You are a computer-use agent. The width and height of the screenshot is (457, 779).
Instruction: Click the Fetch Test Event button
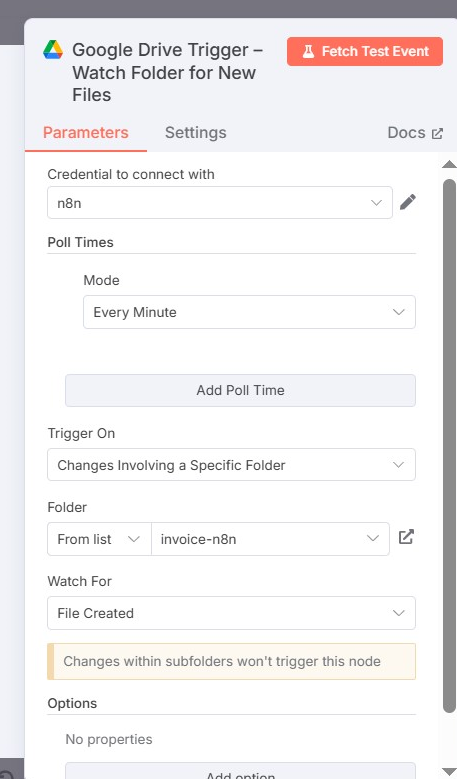(365, 52)
